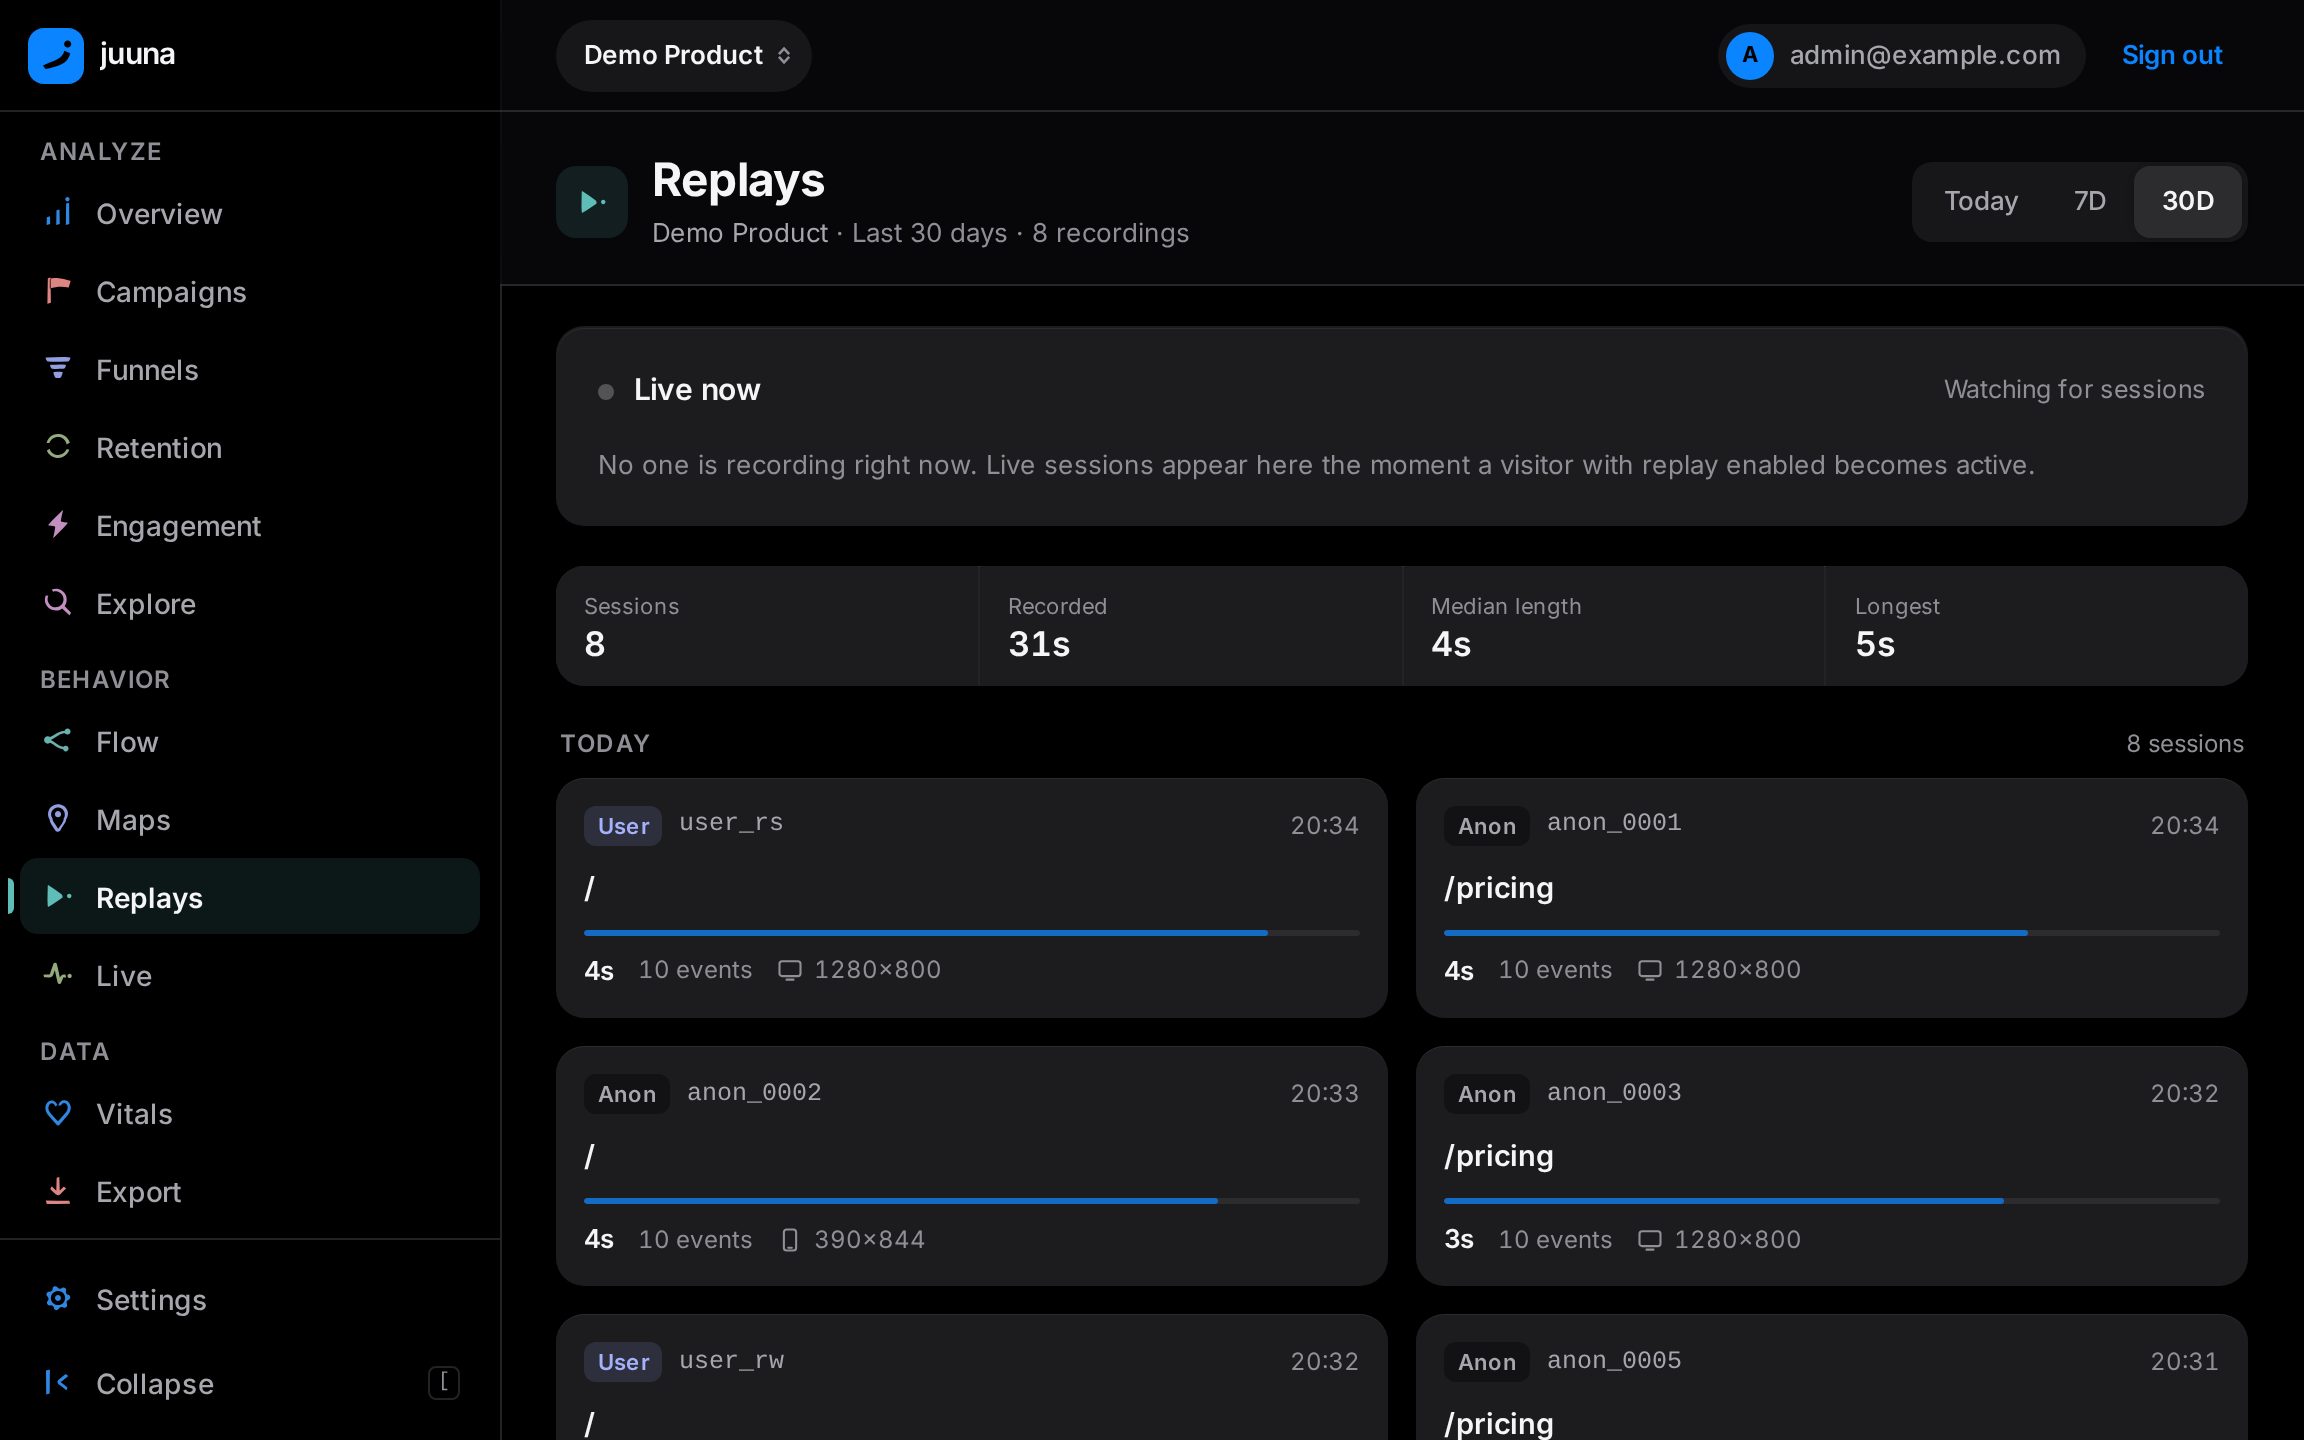The width and height of the screenshot is (2304, 1440).
Task: Open the Overview bar chart icon
Action: [x=58, y=213]
